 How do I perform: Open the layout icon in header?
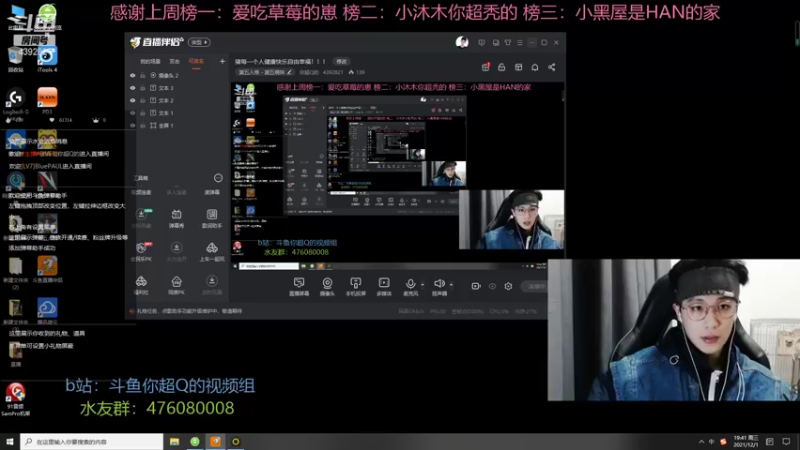click(x=518, y=67)
